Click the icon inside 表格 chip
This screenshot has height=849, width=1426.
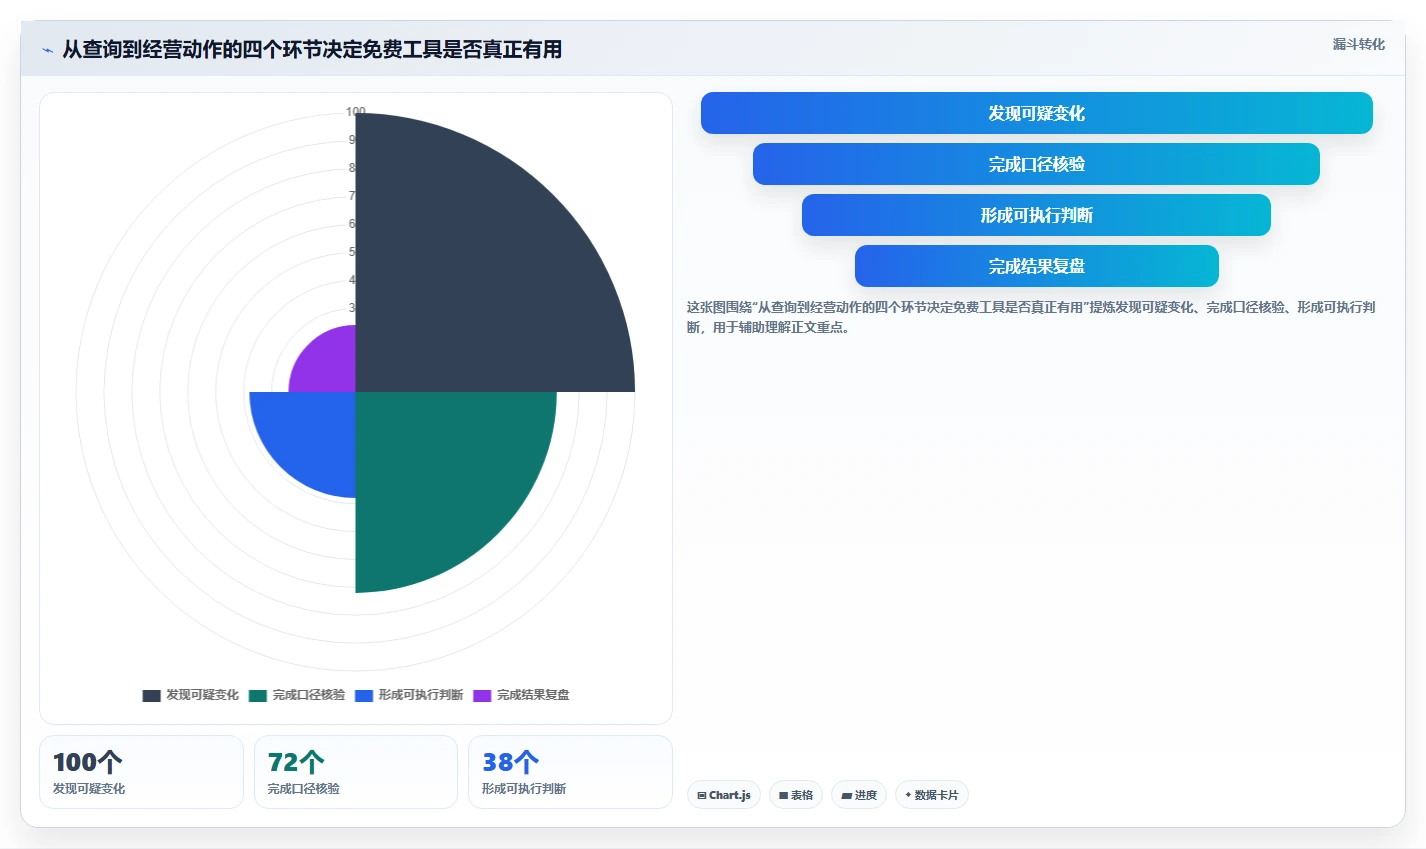[784, 796]
